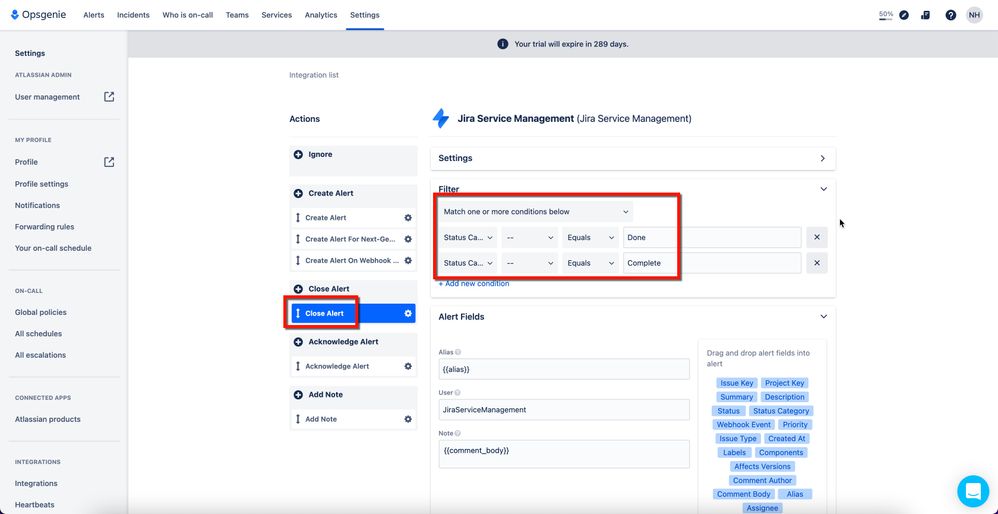Expand the Settings section chevron
The image size is (998, 514).
point(822,158)
